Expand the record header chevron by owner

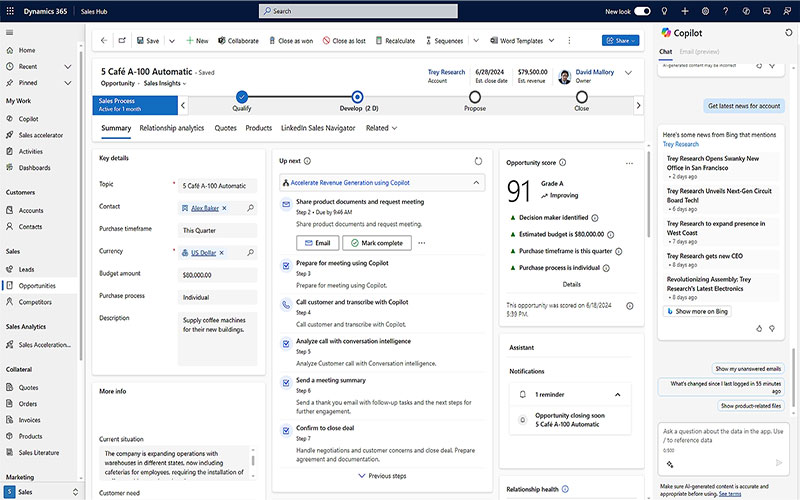tap(629, 73)
